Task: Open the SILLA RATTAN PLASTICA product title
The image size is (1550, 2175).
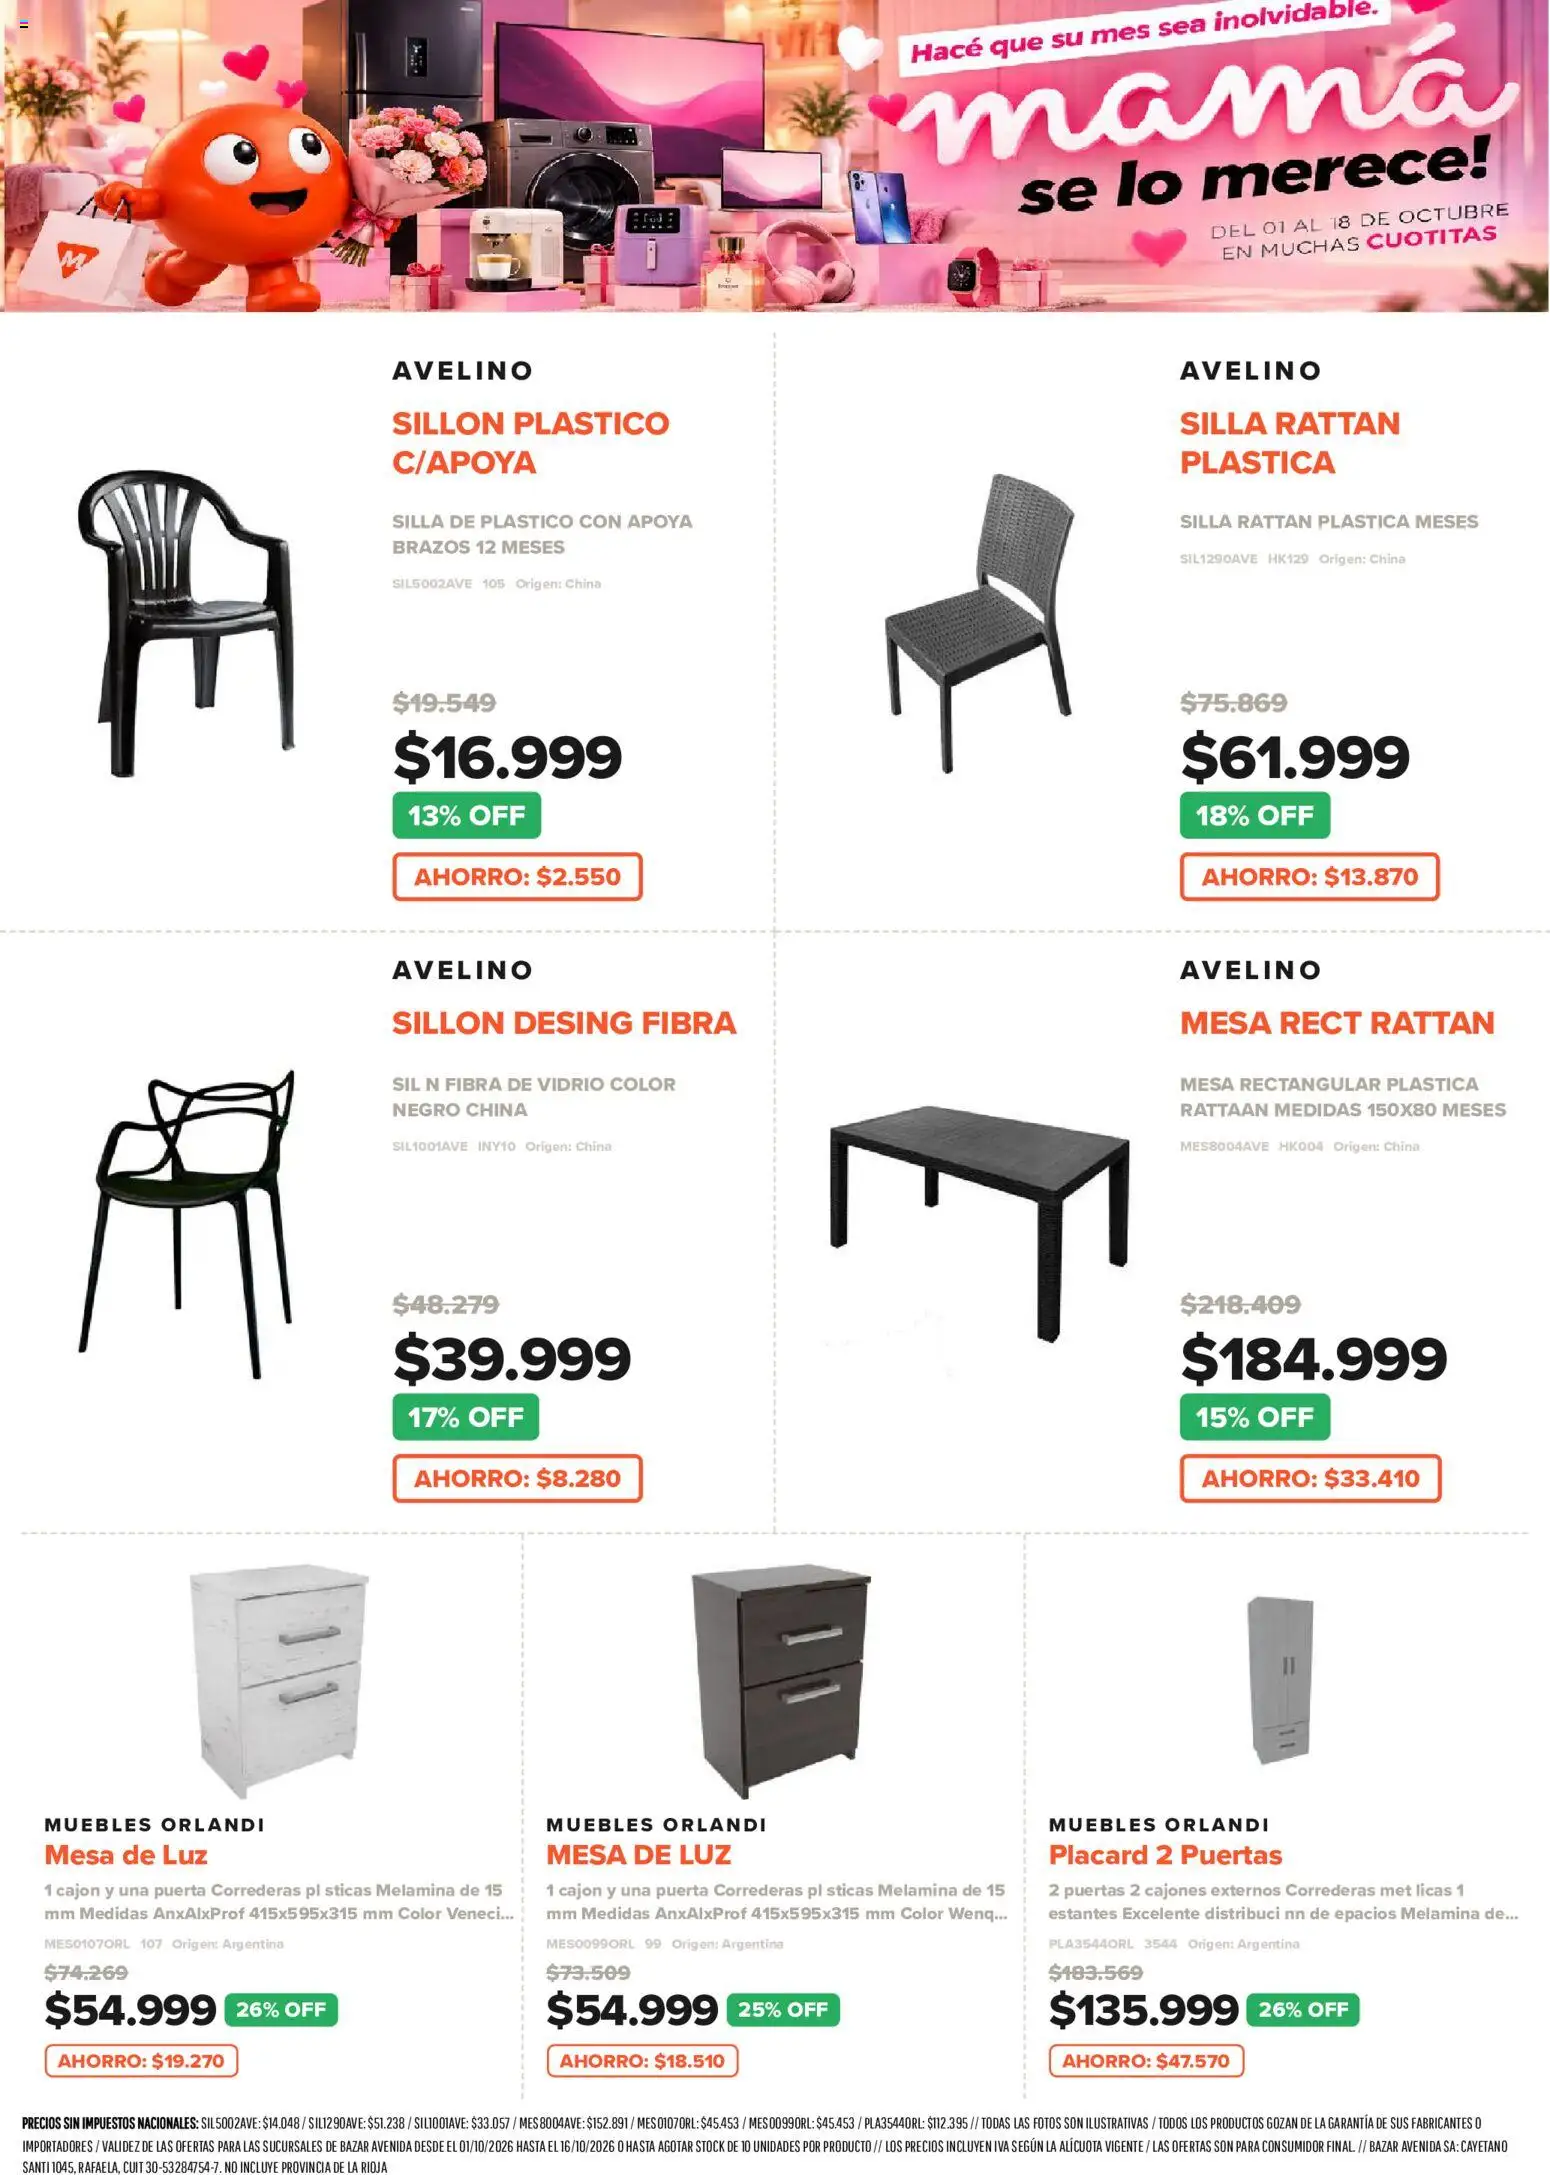Action: click(x=1289, y=443)
